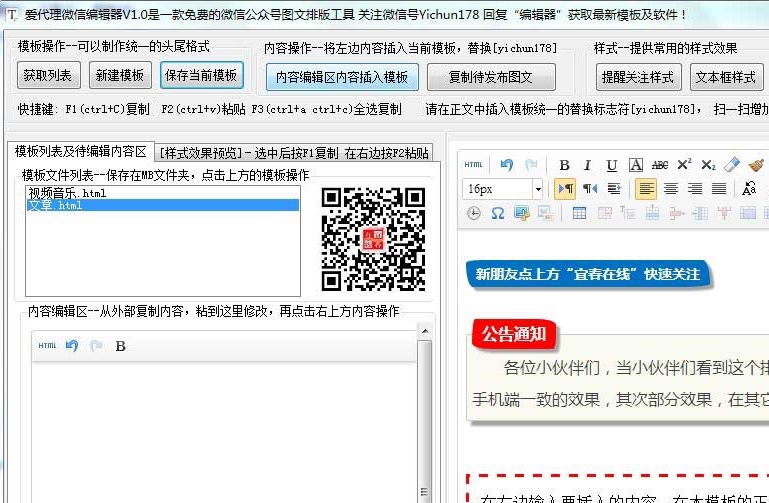Screen dimensions: 769x503
Task: Toggle bold in left content editor
Action: pos(121,346)
